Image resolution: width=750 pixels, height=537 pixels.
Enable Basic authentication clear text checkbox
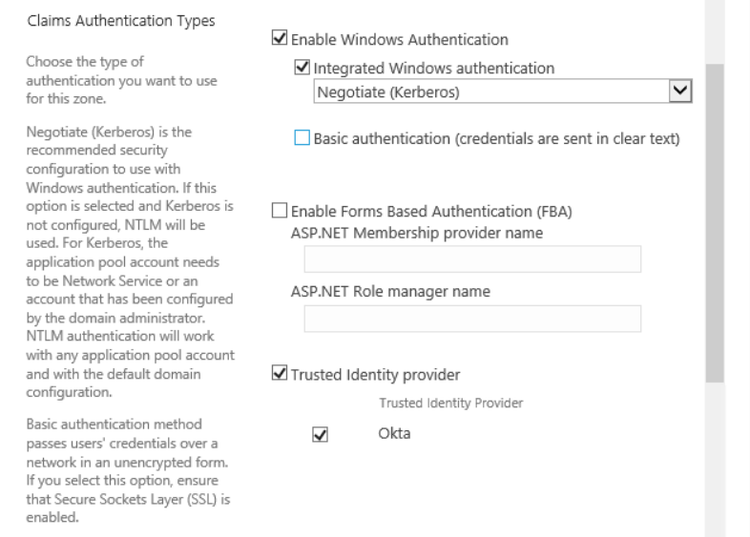tap(302, 139)
